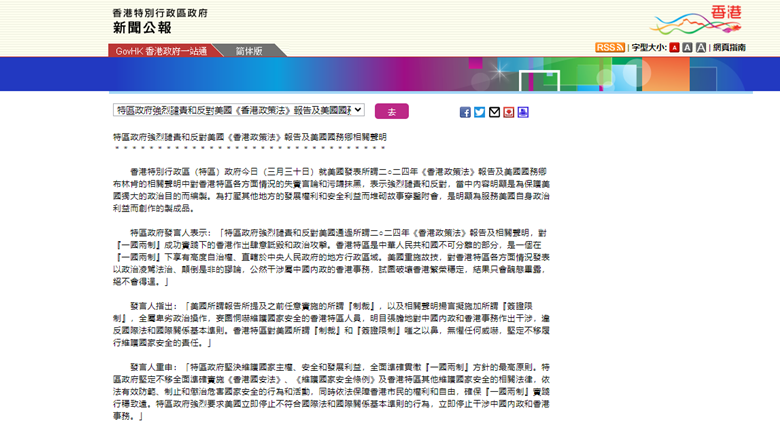Open the 網頁指南 site map link
Image resolution: width=780 pixels, height=429 pixels.
tap(729, 47)
